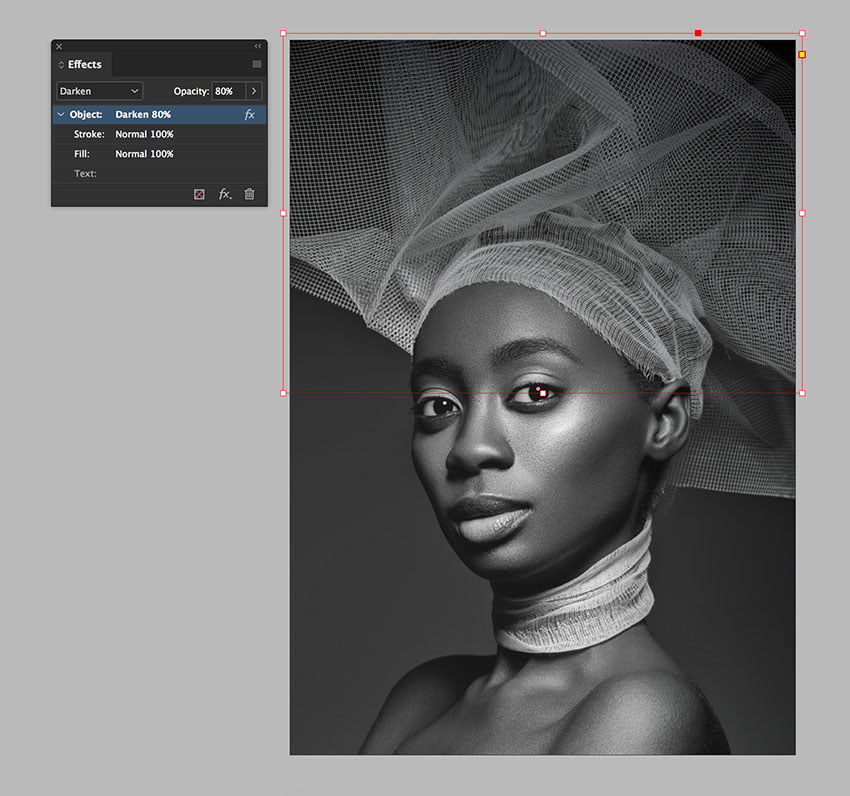Image resolution: width=850 pixels, height=796 pixels.
Task: Open the Opacity value arrow control
Action: pos(254,91)
